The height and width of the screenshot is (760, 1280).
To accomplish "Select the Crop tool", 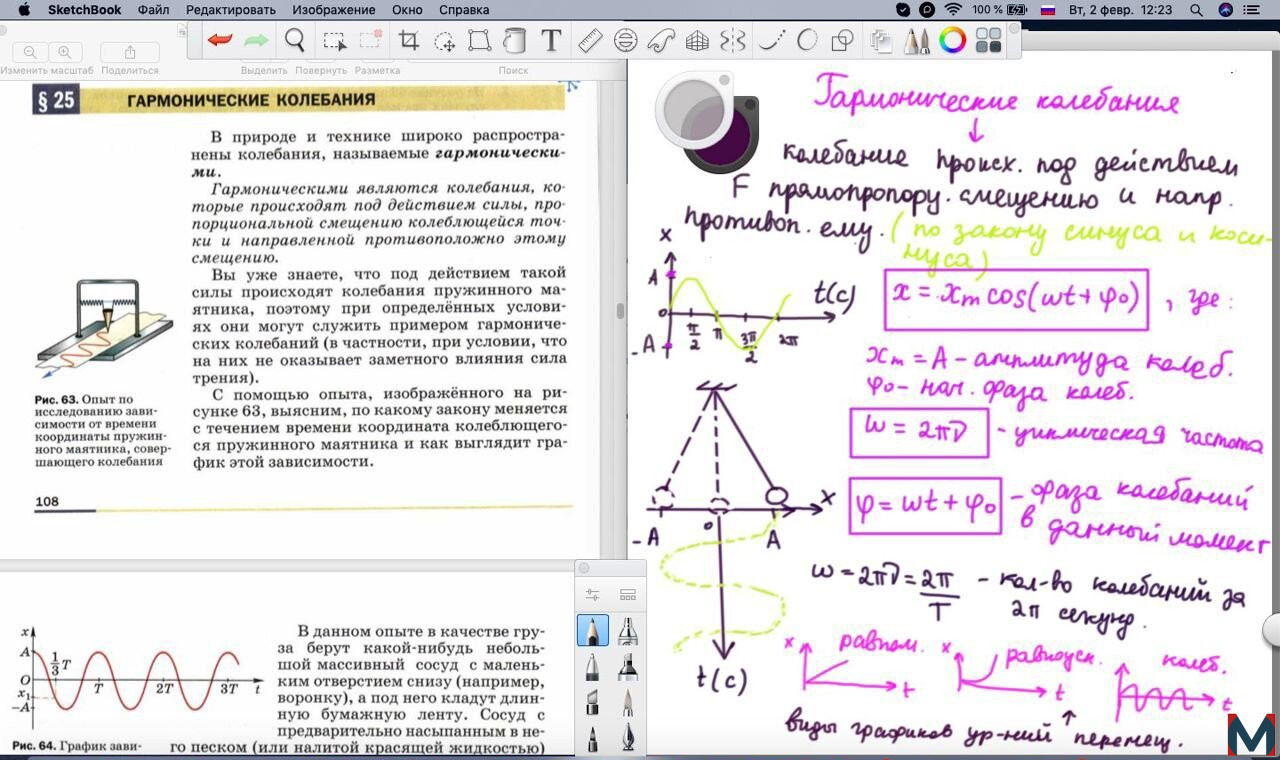I will click(x=408, y=40).
